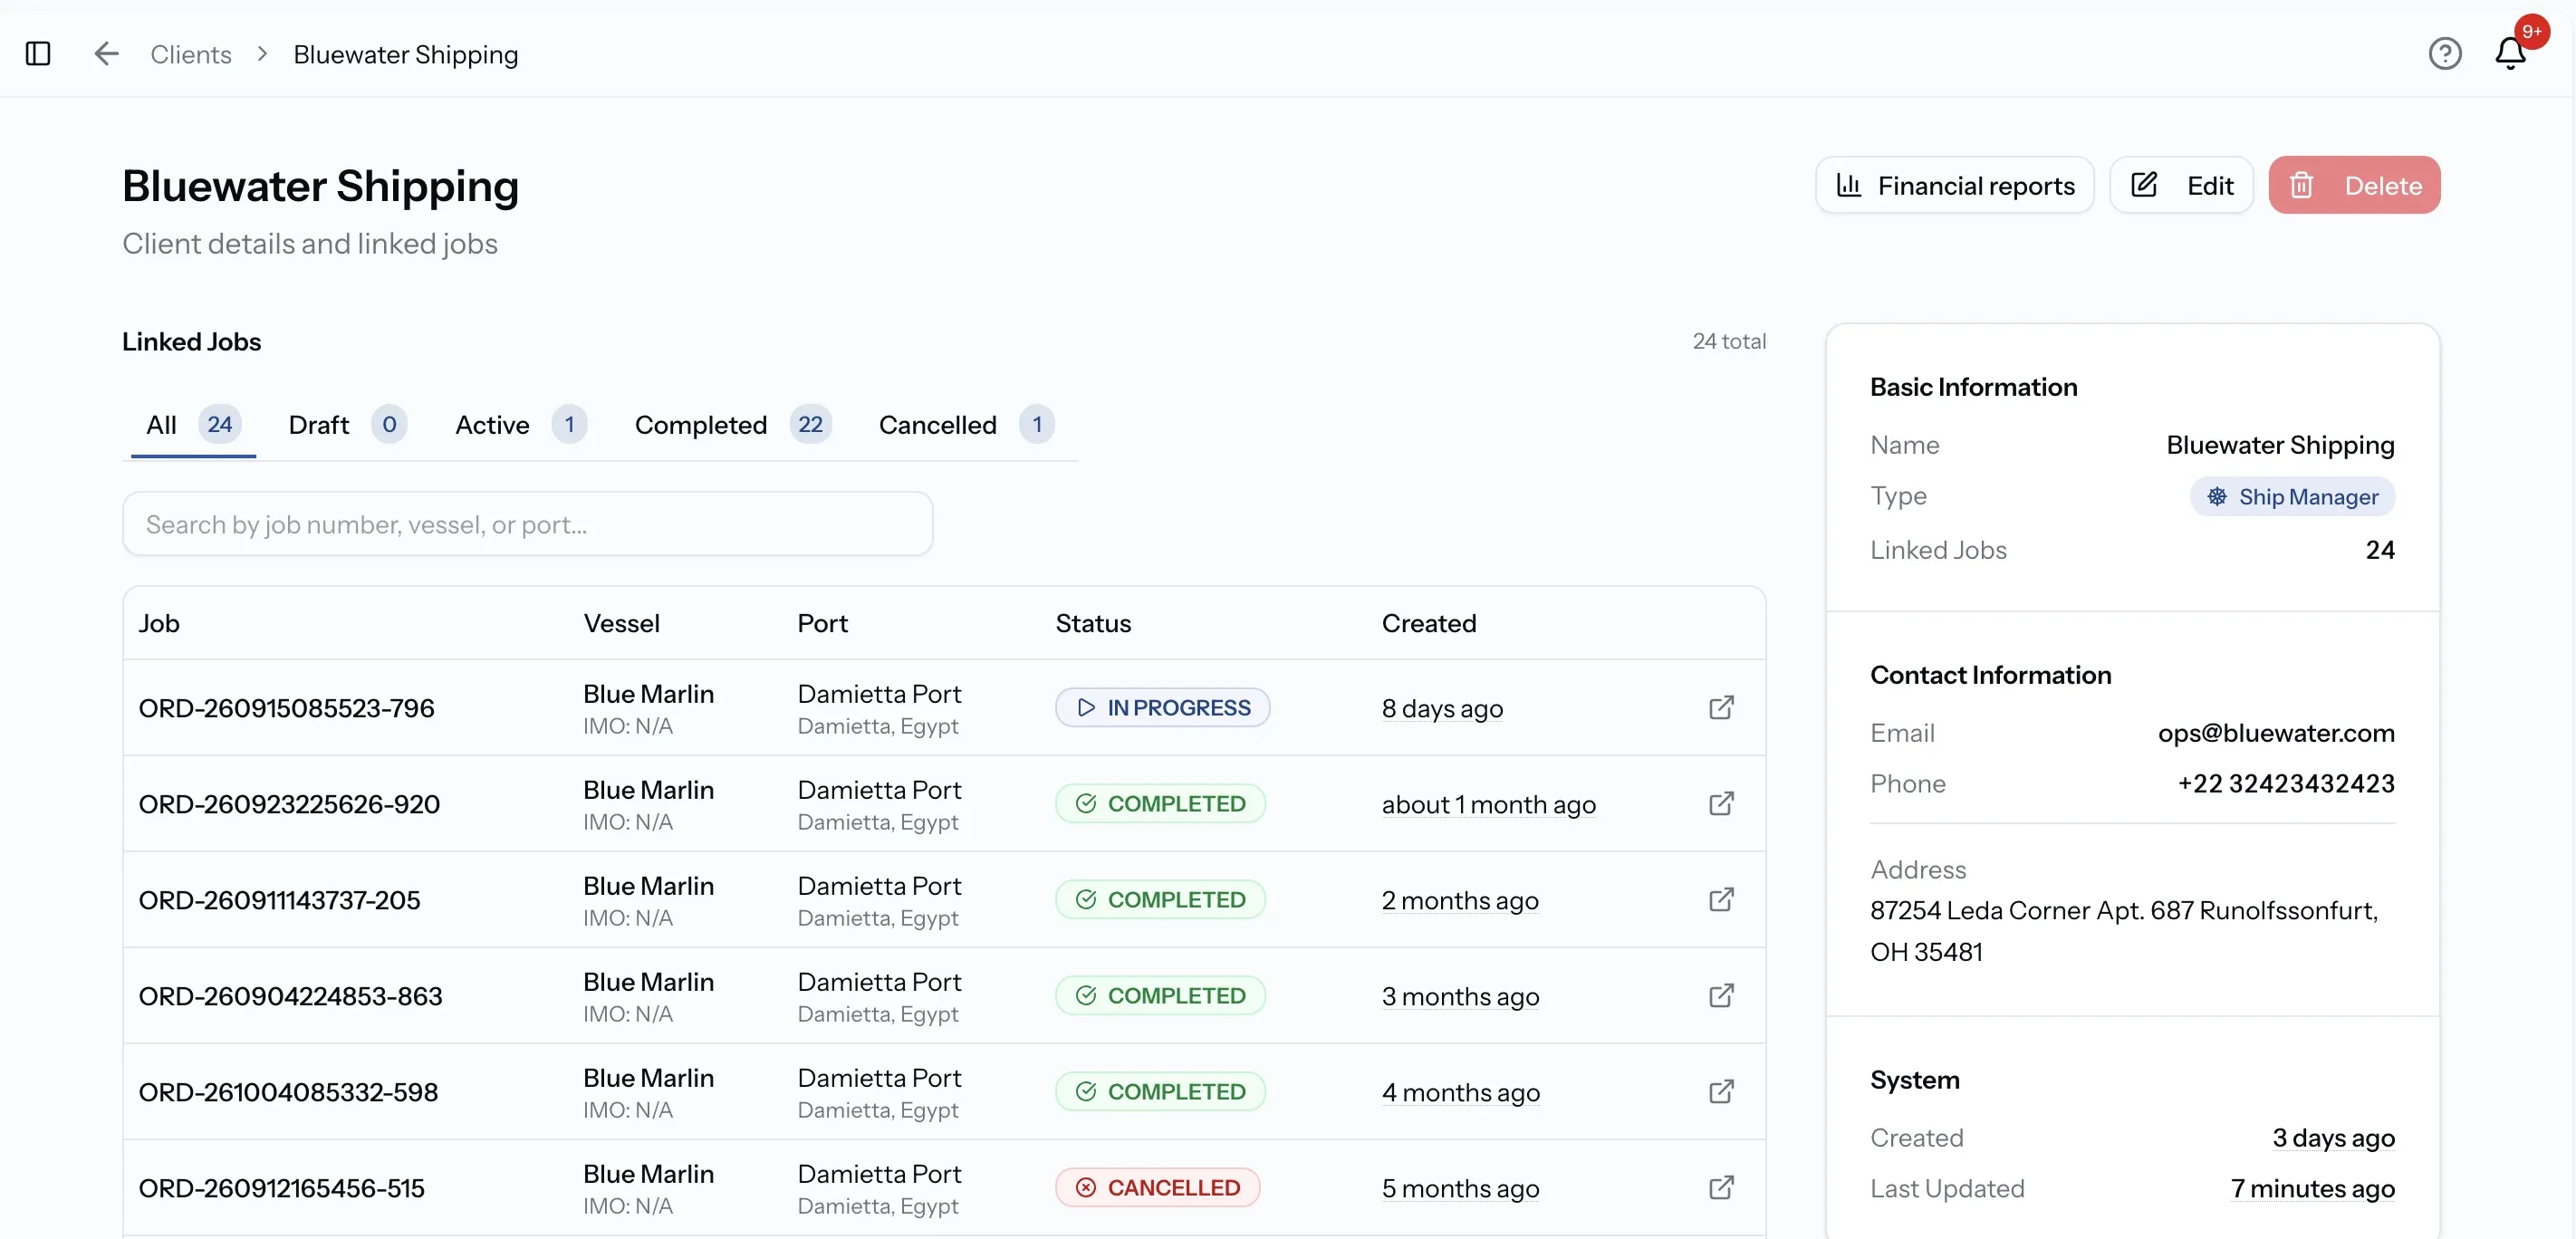2576x1239 pixels.
Task: Click the Ship Manager type badge
Action: 2292,497
